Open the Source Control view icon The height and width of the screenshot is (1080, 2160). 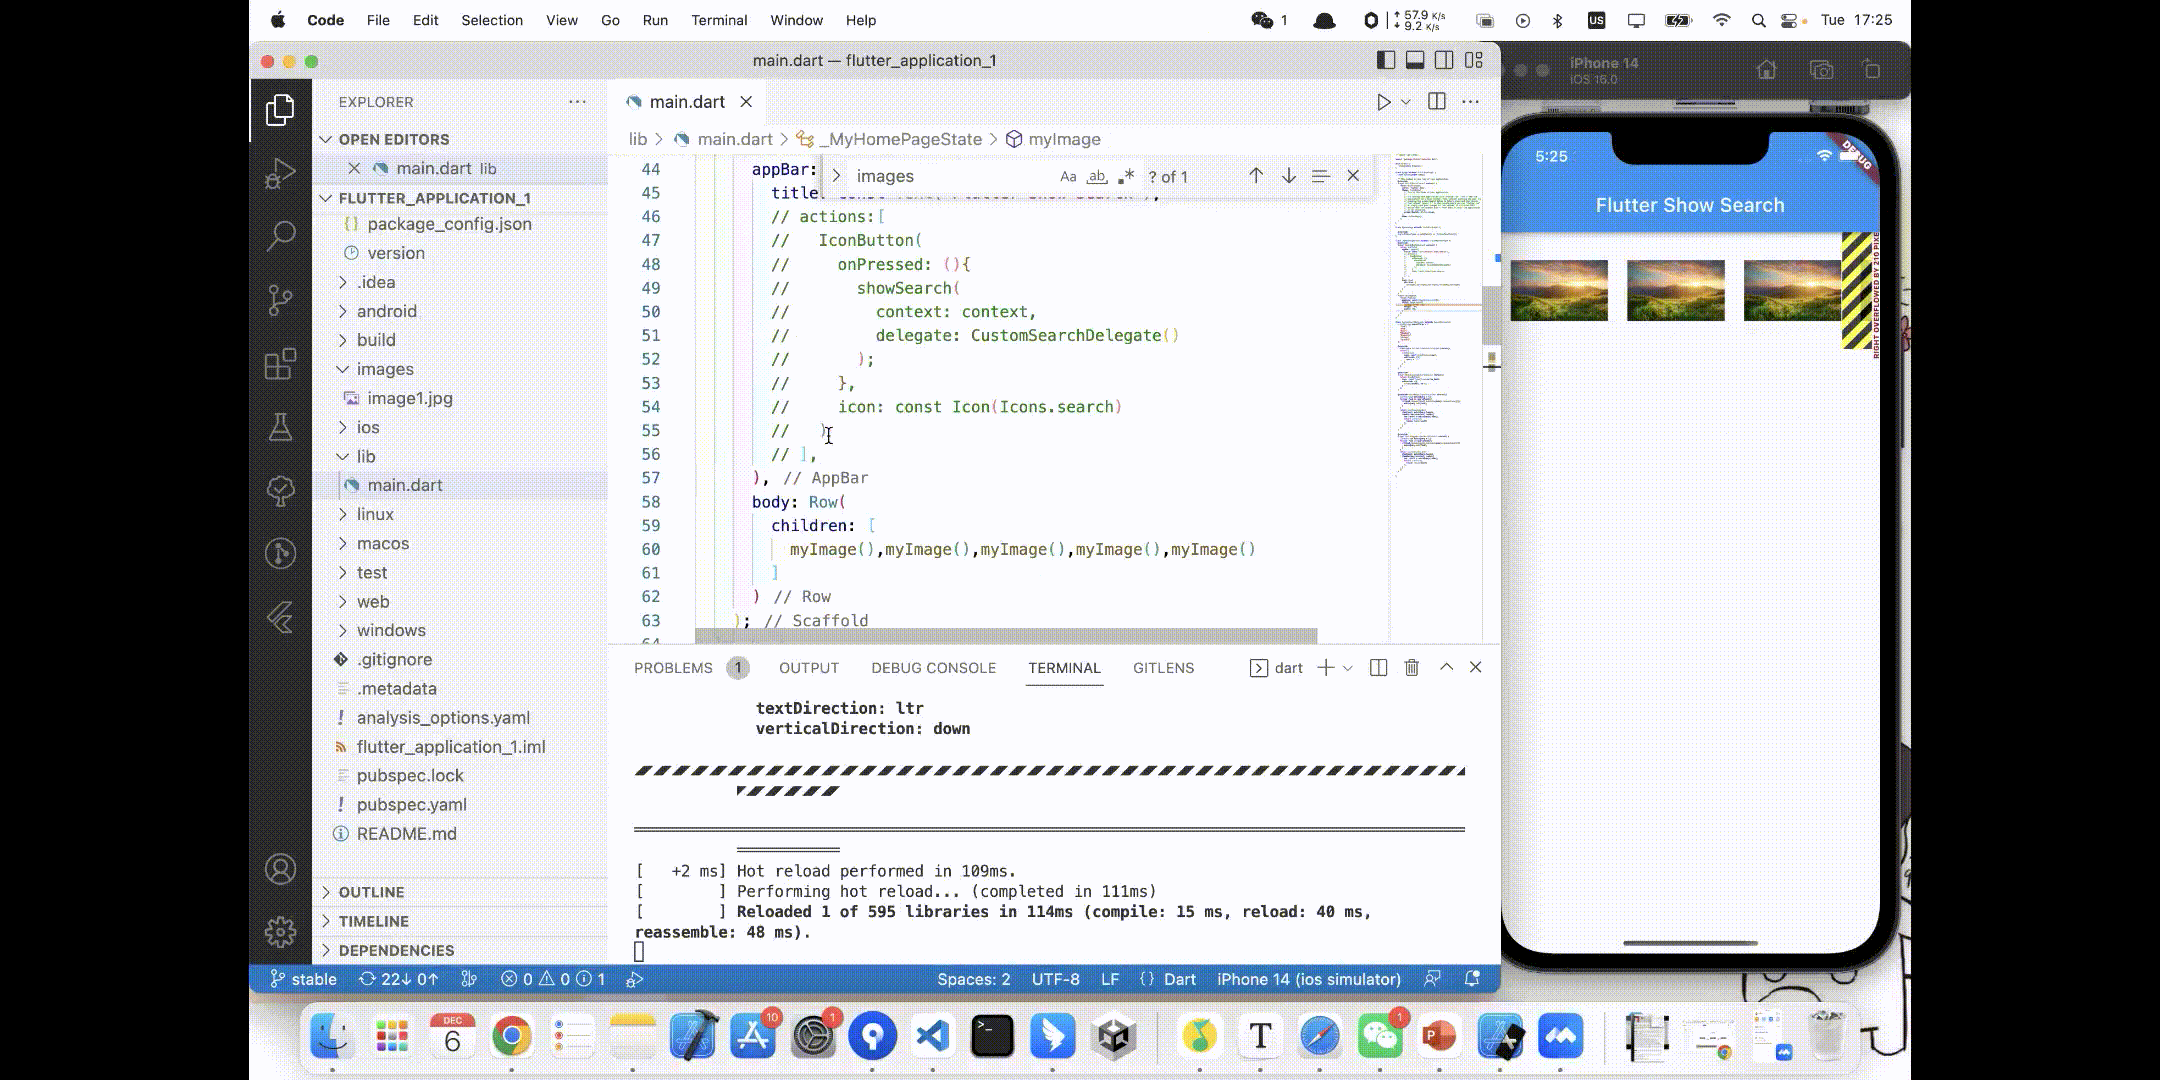pyautogui.click(x=281, y=299)
